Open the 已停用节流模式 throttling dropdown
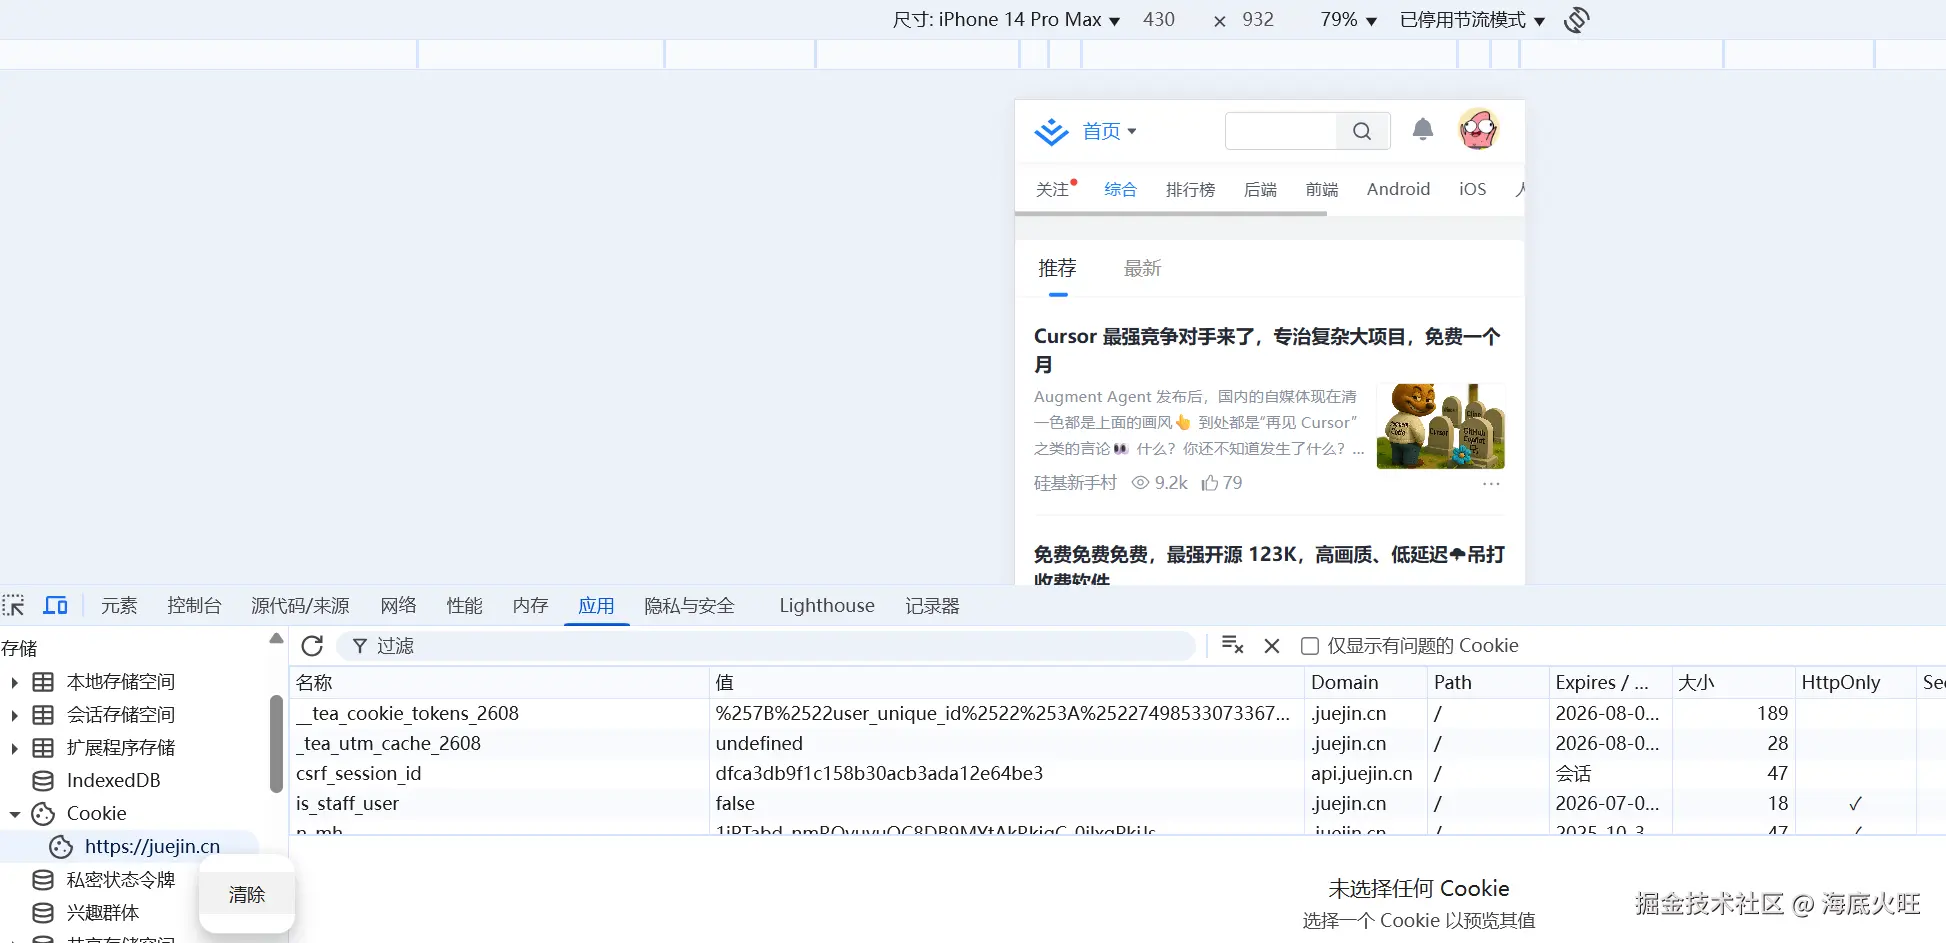 (x=1472, y=20)
